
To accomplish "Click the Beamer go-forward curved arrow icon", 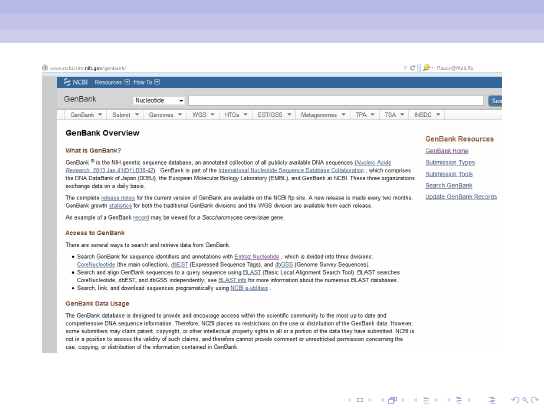I will 535,400.
